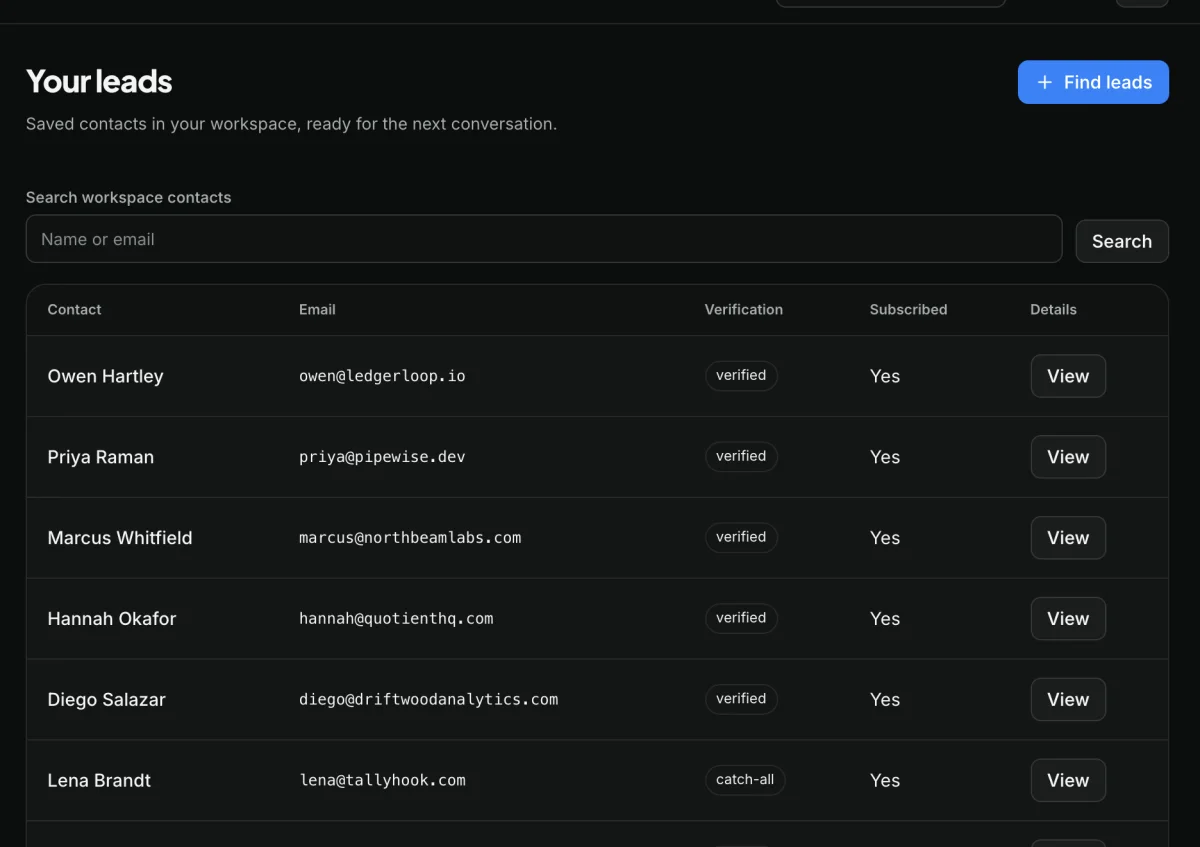Click the Search workspace contacts label
The image size is (1200, 847).
point(128,198)
